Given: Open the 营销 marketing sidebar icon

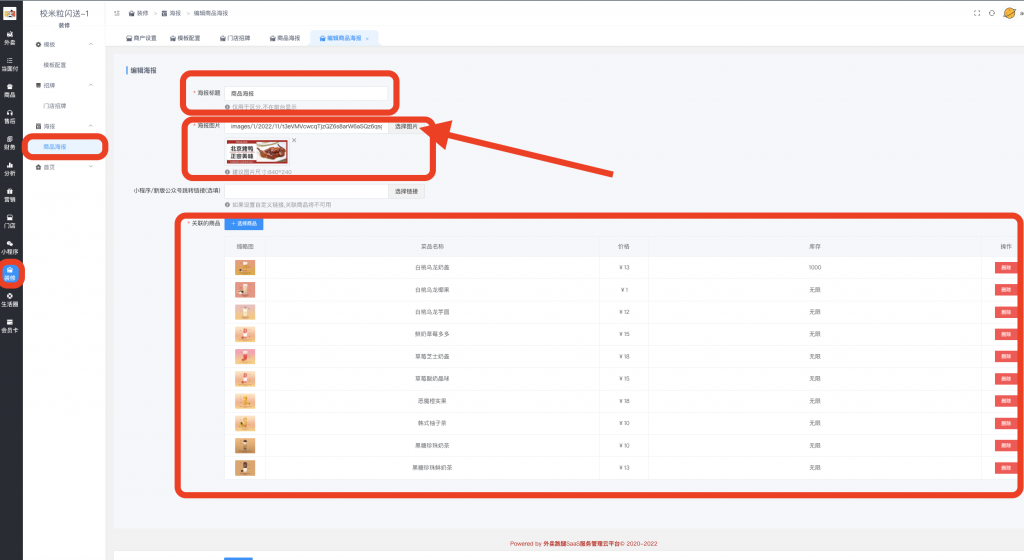Looking at the screenshot, I should click(x=10, y=194).
